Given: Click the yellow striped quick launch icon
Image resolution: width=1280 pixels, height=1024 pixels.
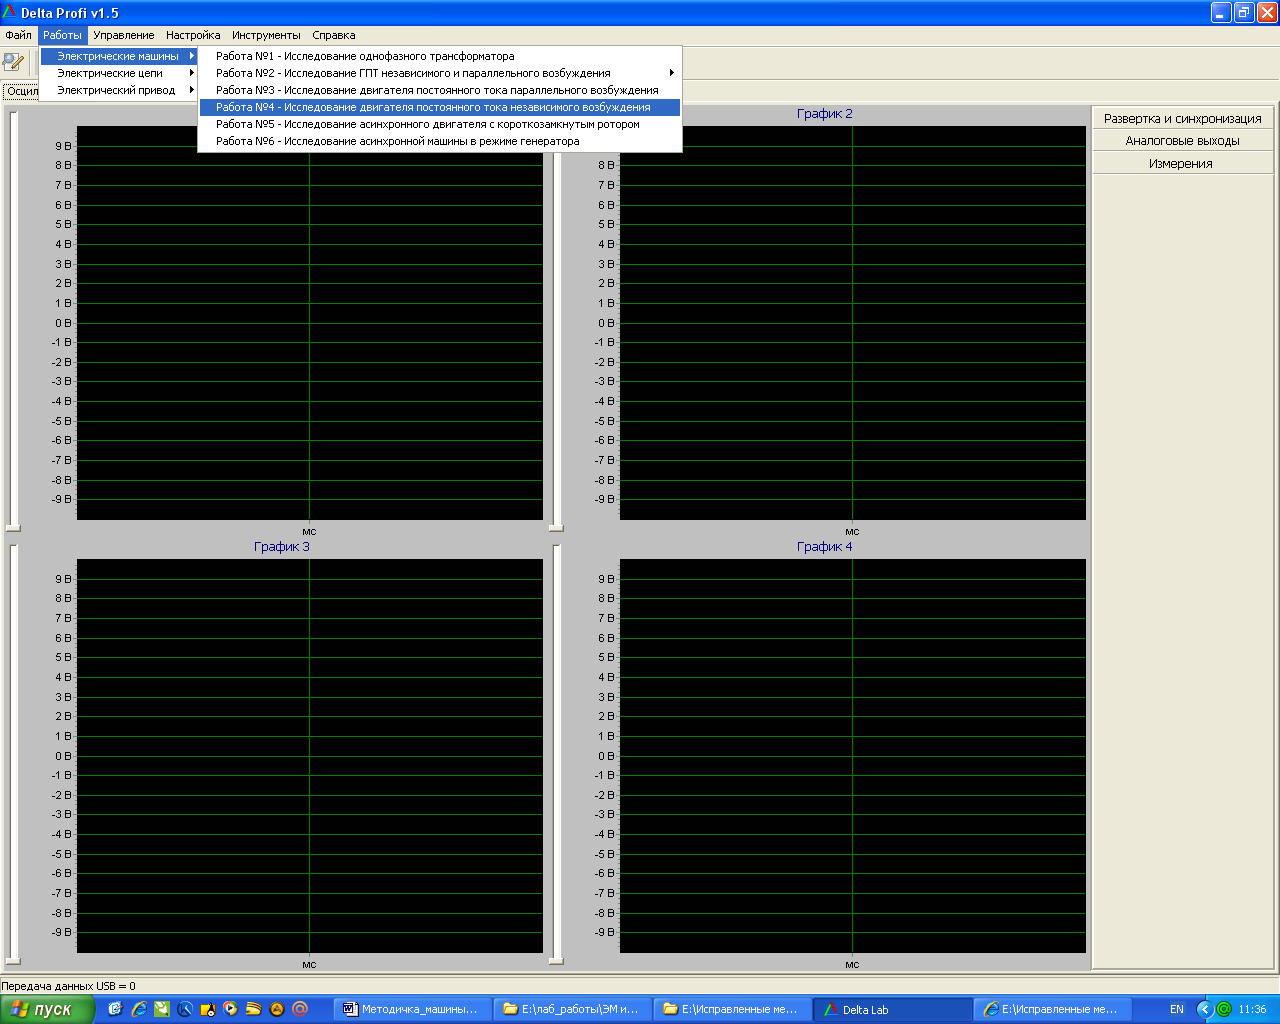Looking at the screenshot, I should click(253, 1009).
